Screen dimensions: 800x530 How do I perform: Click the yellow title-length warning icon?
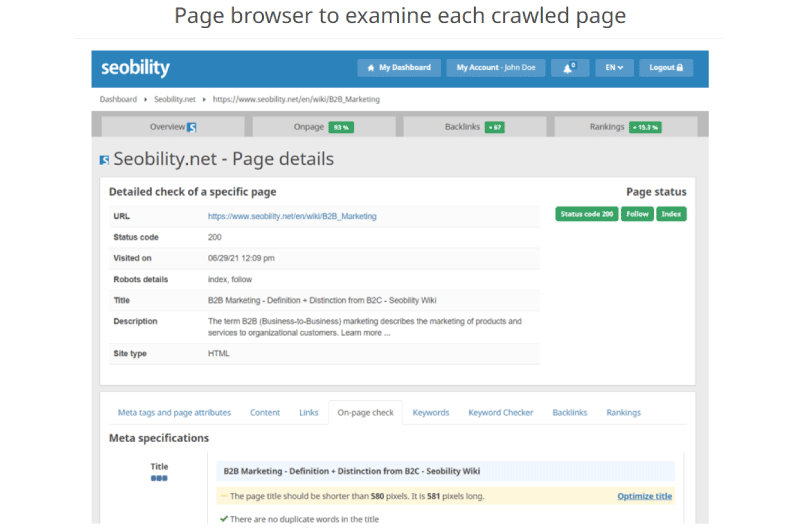[223, 496]
